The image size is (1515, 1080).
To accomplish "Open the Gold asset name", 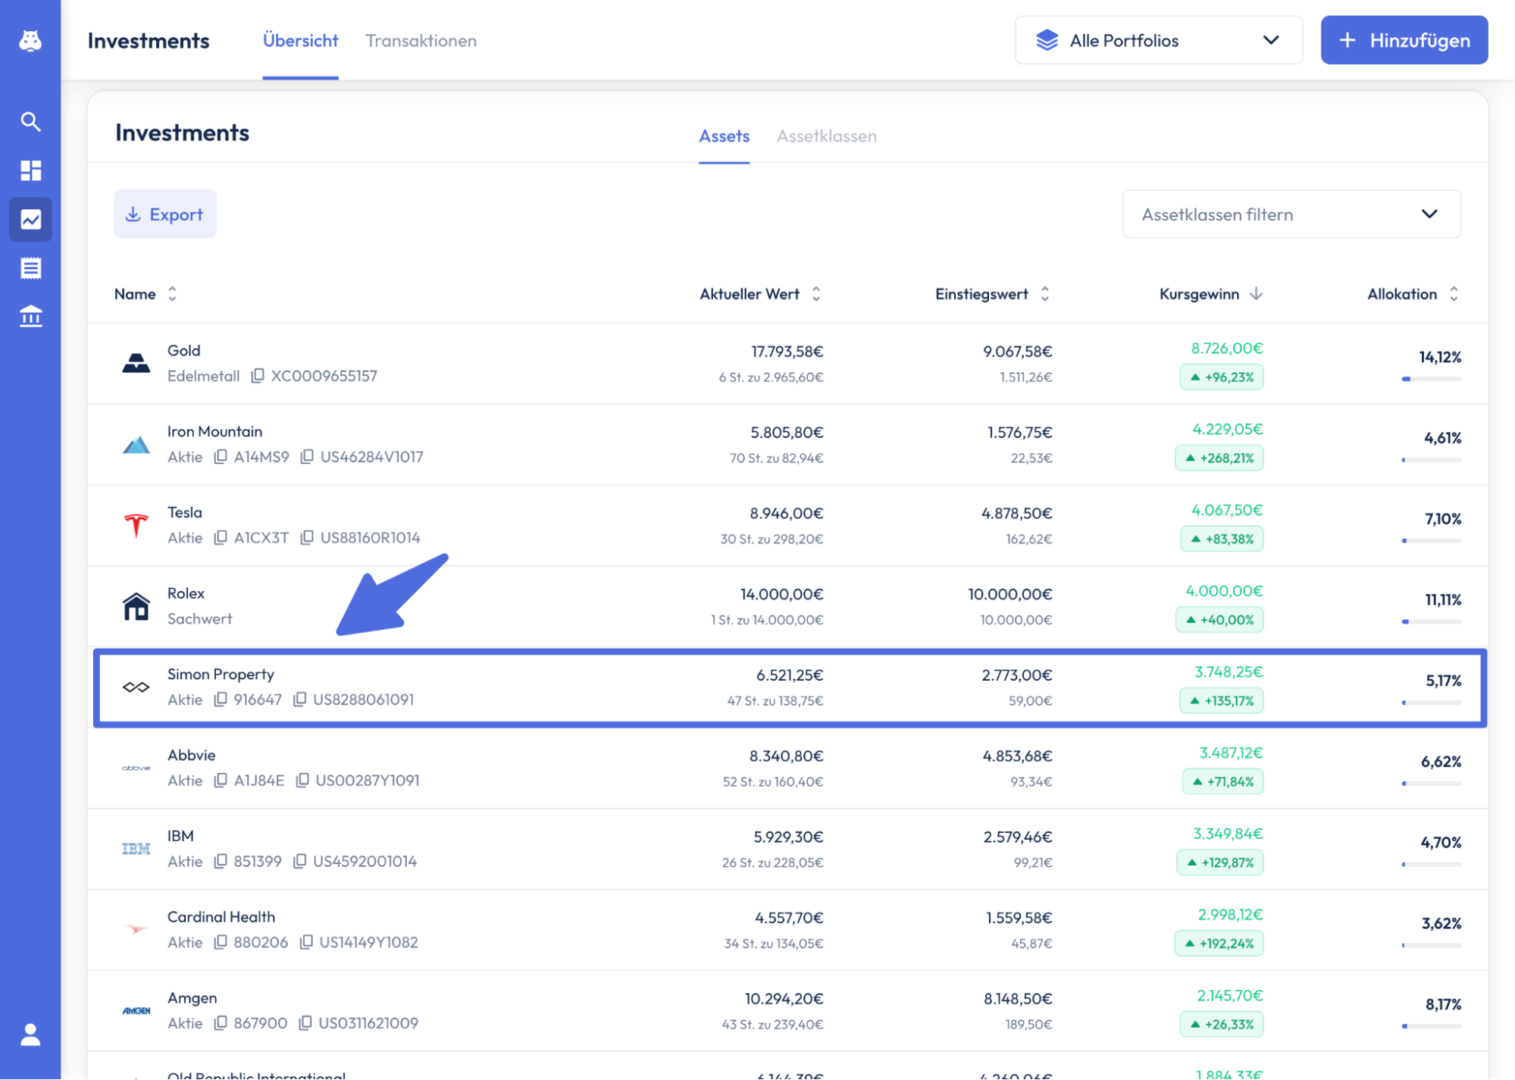I will coord(184,351).
